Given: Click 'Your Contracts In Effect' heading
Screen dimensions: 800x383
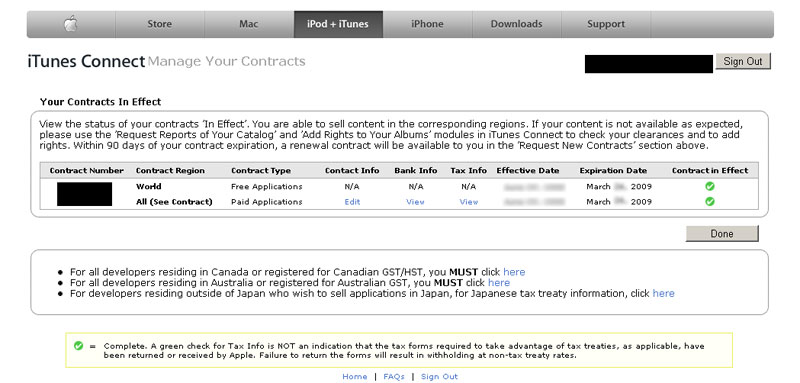Looking at the screenshot, I should (x=101, y=102).
